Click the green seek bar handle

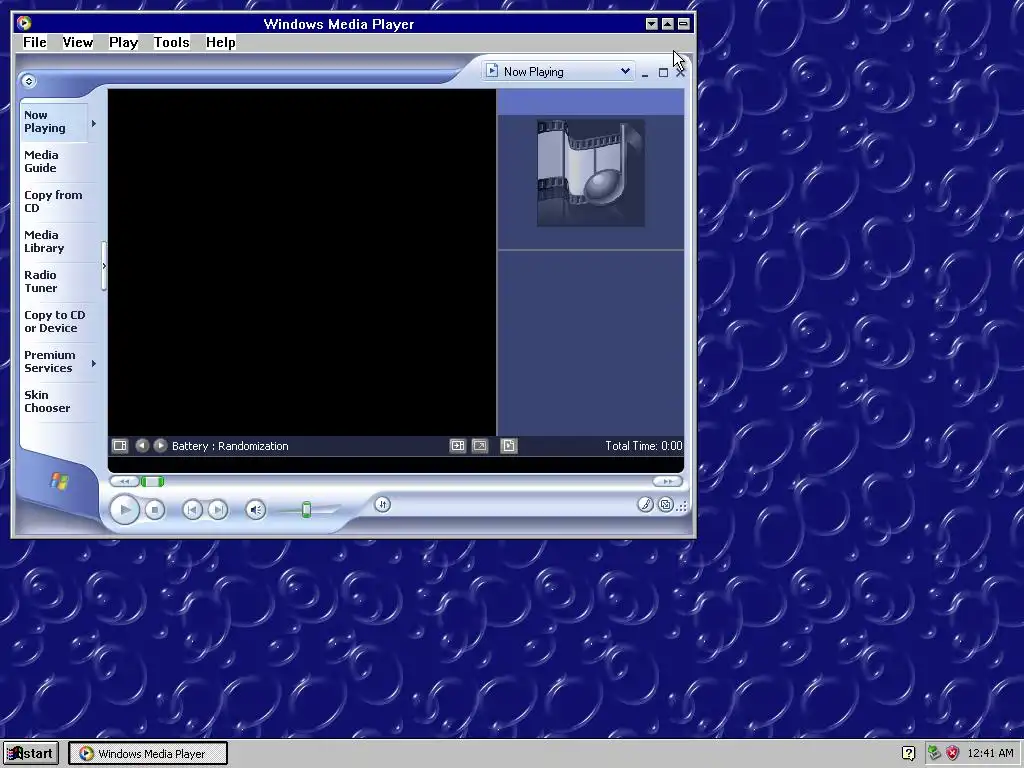152,481
